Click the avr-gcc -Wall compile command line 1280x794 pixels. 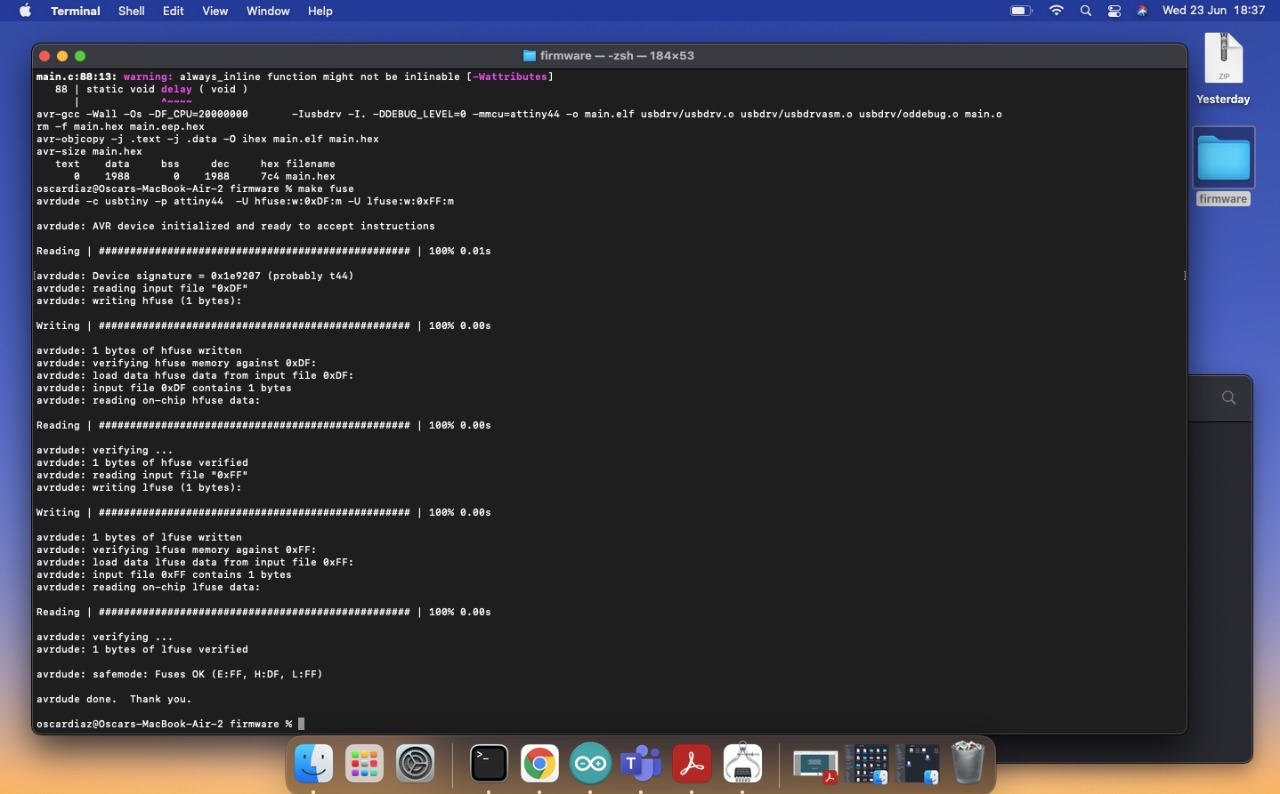(x=519, y=114)
